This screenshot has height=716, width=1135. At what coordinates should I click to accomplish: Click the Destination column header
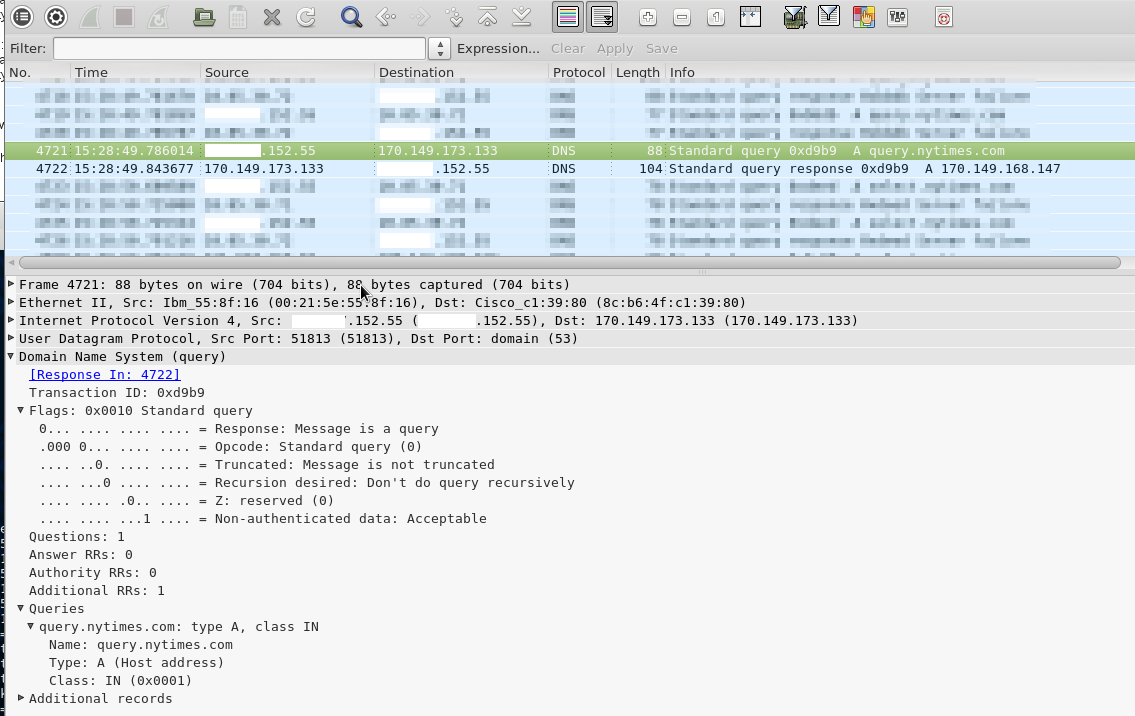click(x=416, y=72)
